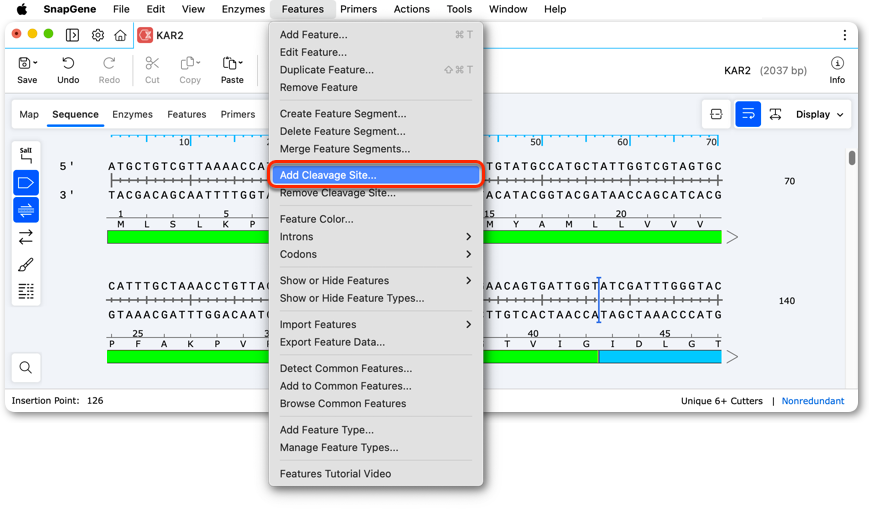This screenshot has height=519, width=869.
Task: Click the Copy icon
Action: [188, 63]
